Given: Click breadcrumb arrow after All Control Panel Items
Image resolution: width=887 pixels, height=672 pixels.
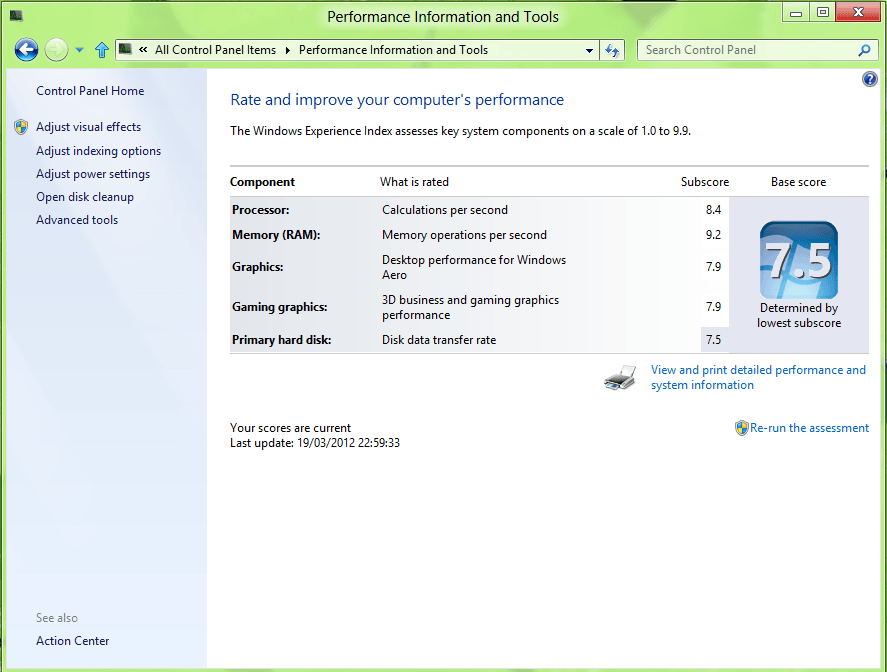Looking at the screenshot, I should (x=287, y=50).
